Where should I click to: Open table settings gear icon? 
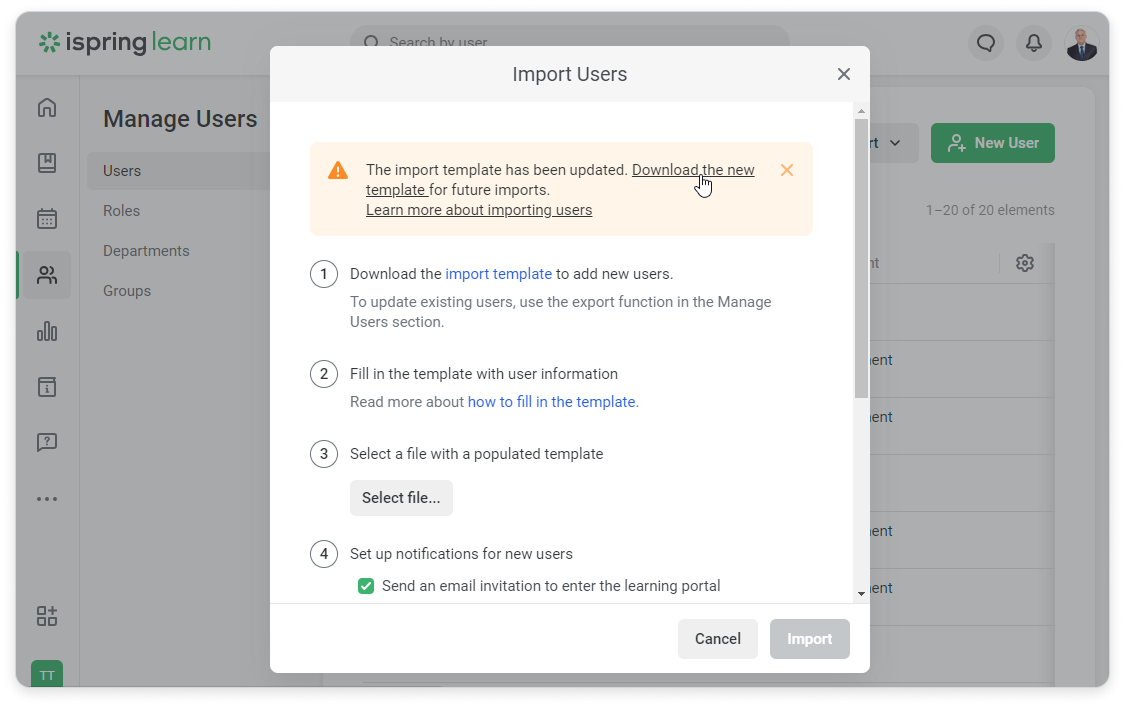[x=1025, y=263]
